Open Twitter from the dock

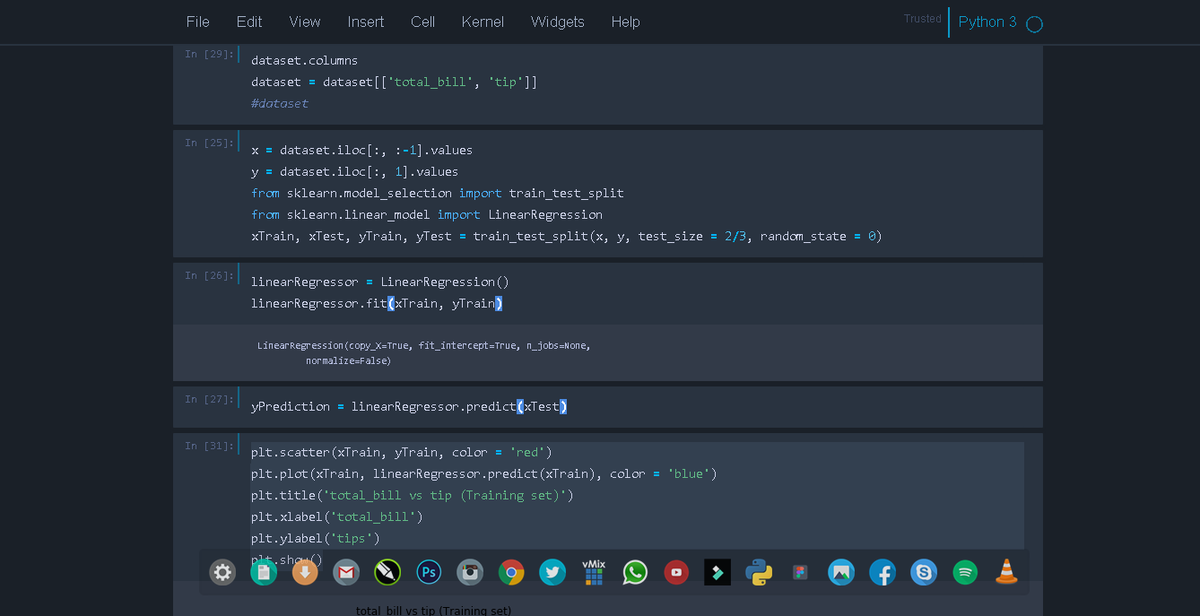[x=552, y=572]
